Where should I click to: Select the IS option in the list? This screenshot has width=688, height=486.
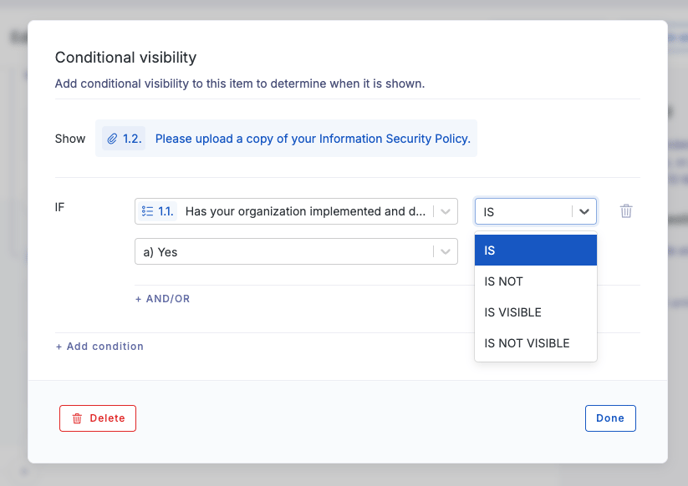pyautogui.click(x=536, y=250)
